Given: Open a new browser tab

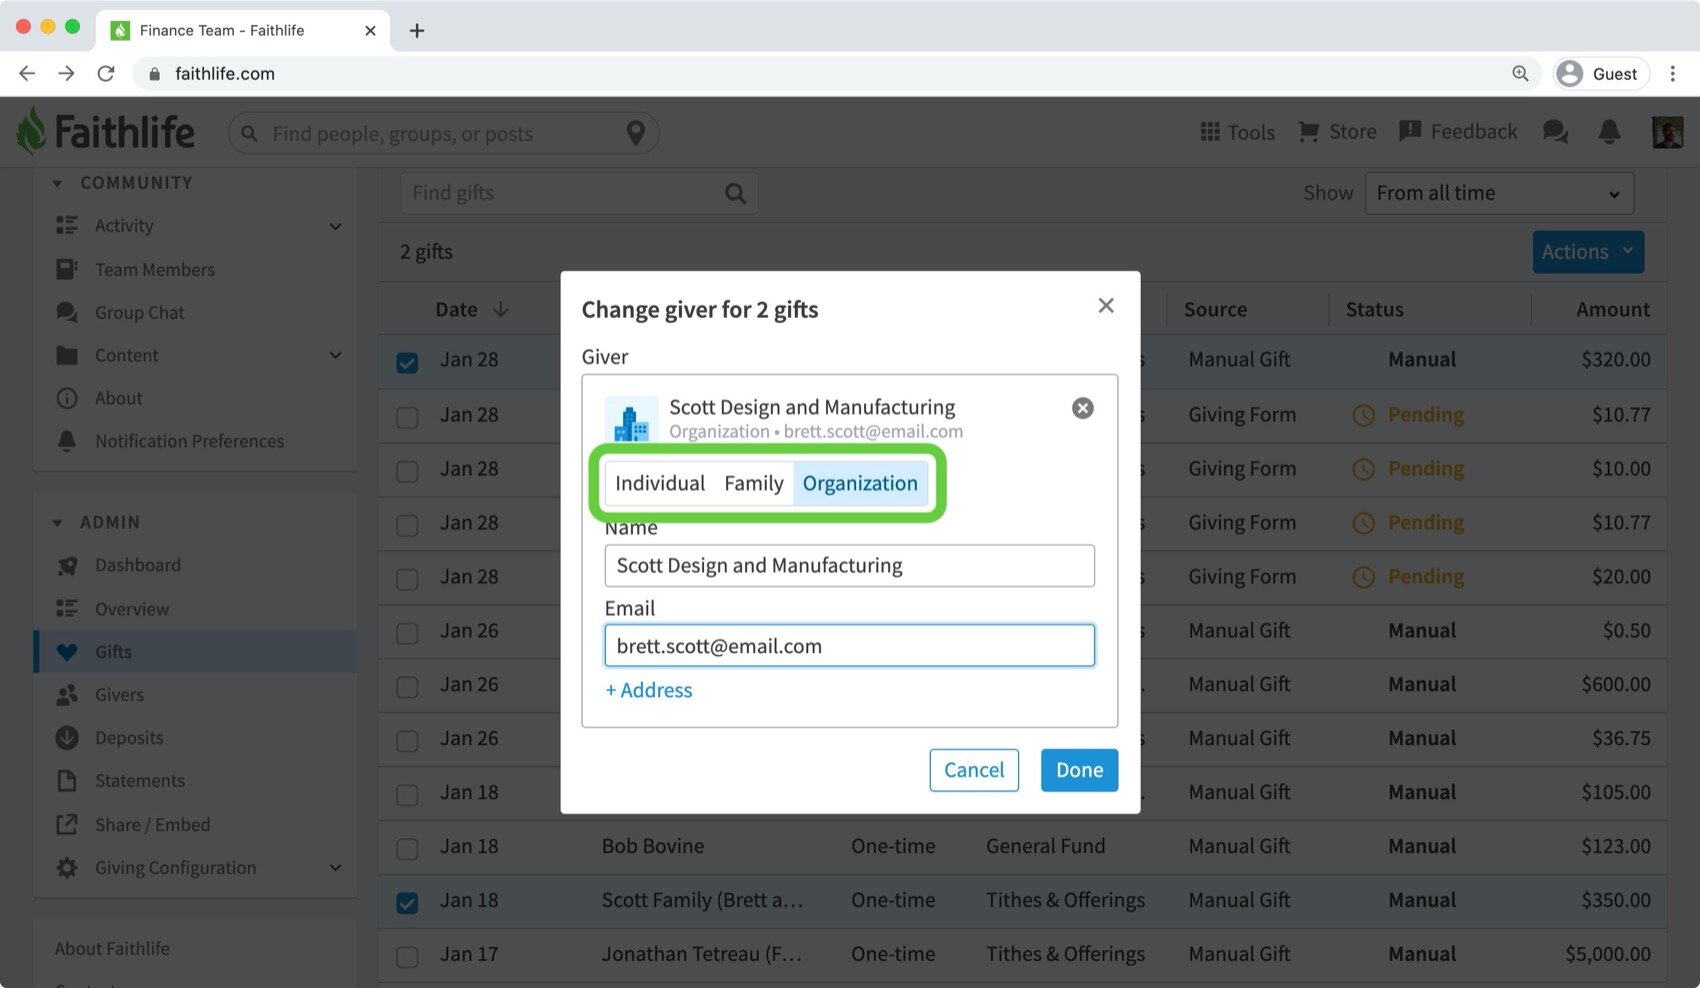Looking at the screenshot, I should coord(417,30).
